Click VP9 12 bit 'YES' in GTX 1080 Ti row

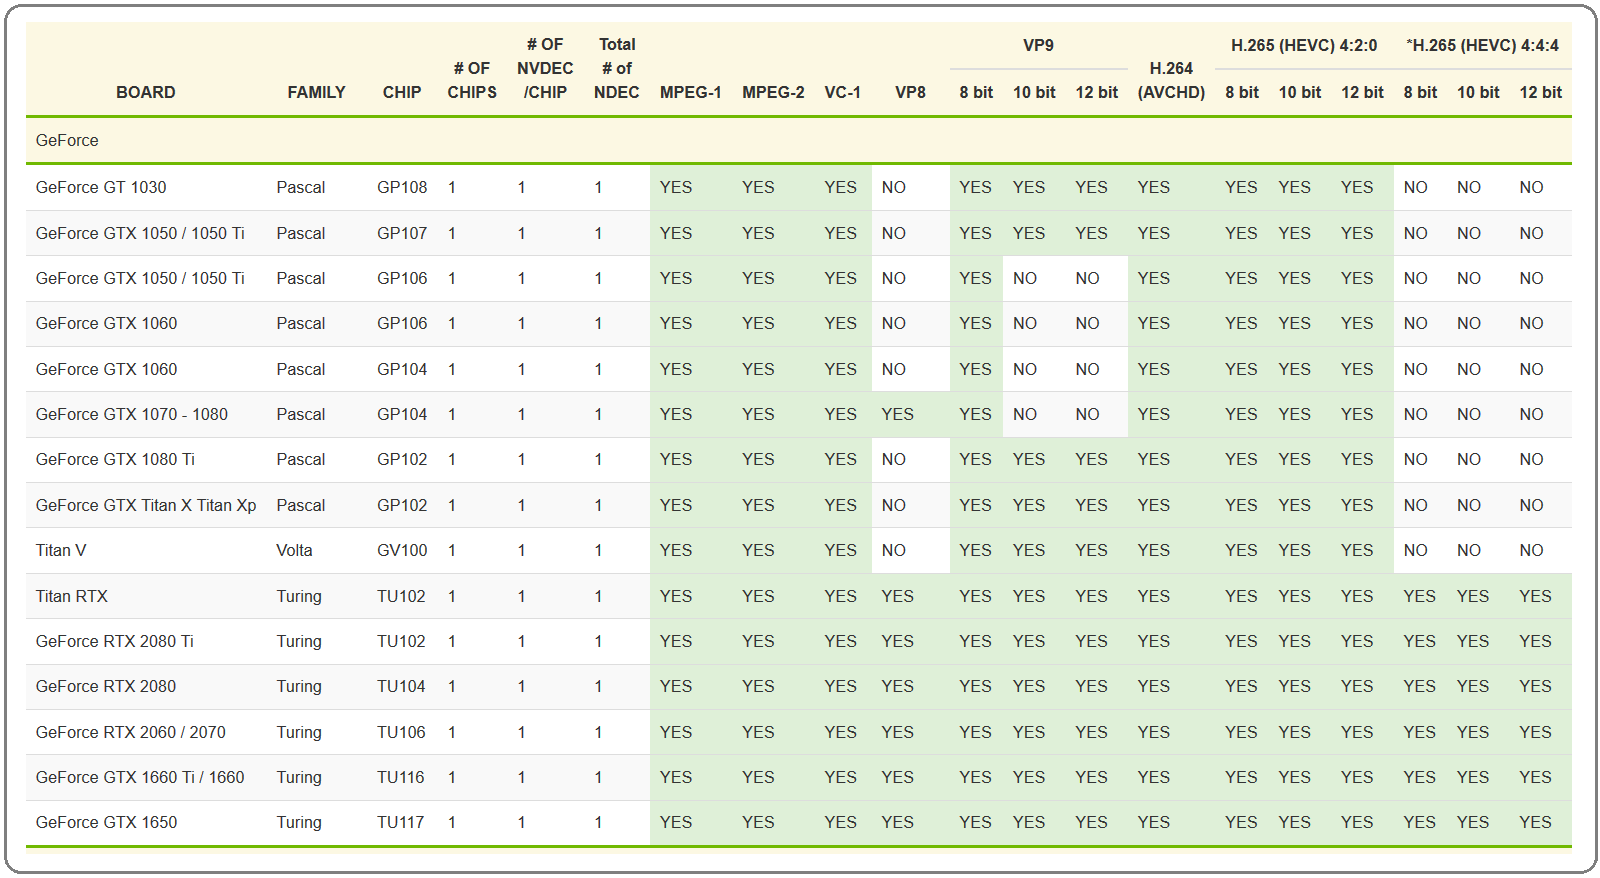pos(1091,459)
